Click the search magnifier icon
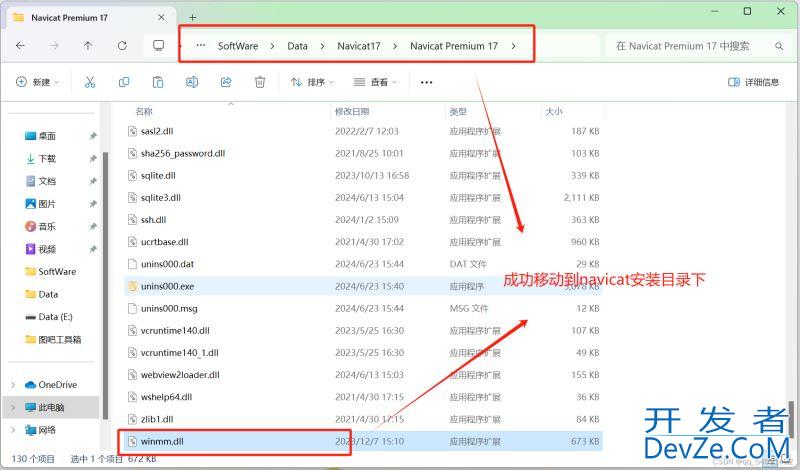800x470 pixels. point(779,46)
